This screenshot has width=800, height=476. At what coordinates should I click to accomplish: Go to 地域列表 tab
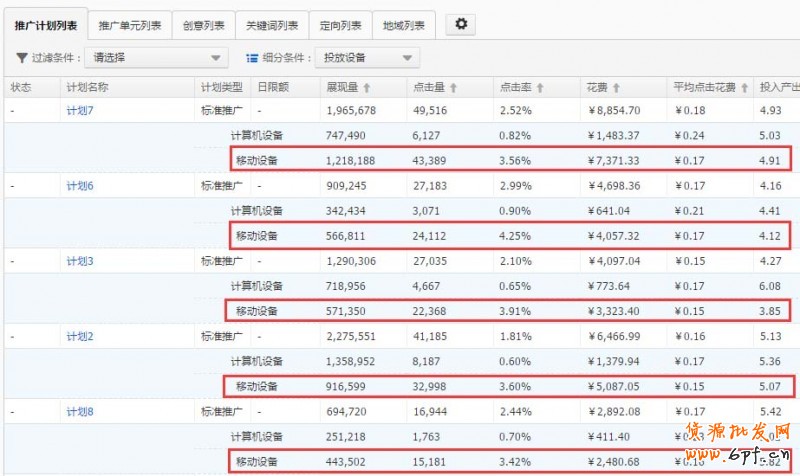(x=404, y=25)
